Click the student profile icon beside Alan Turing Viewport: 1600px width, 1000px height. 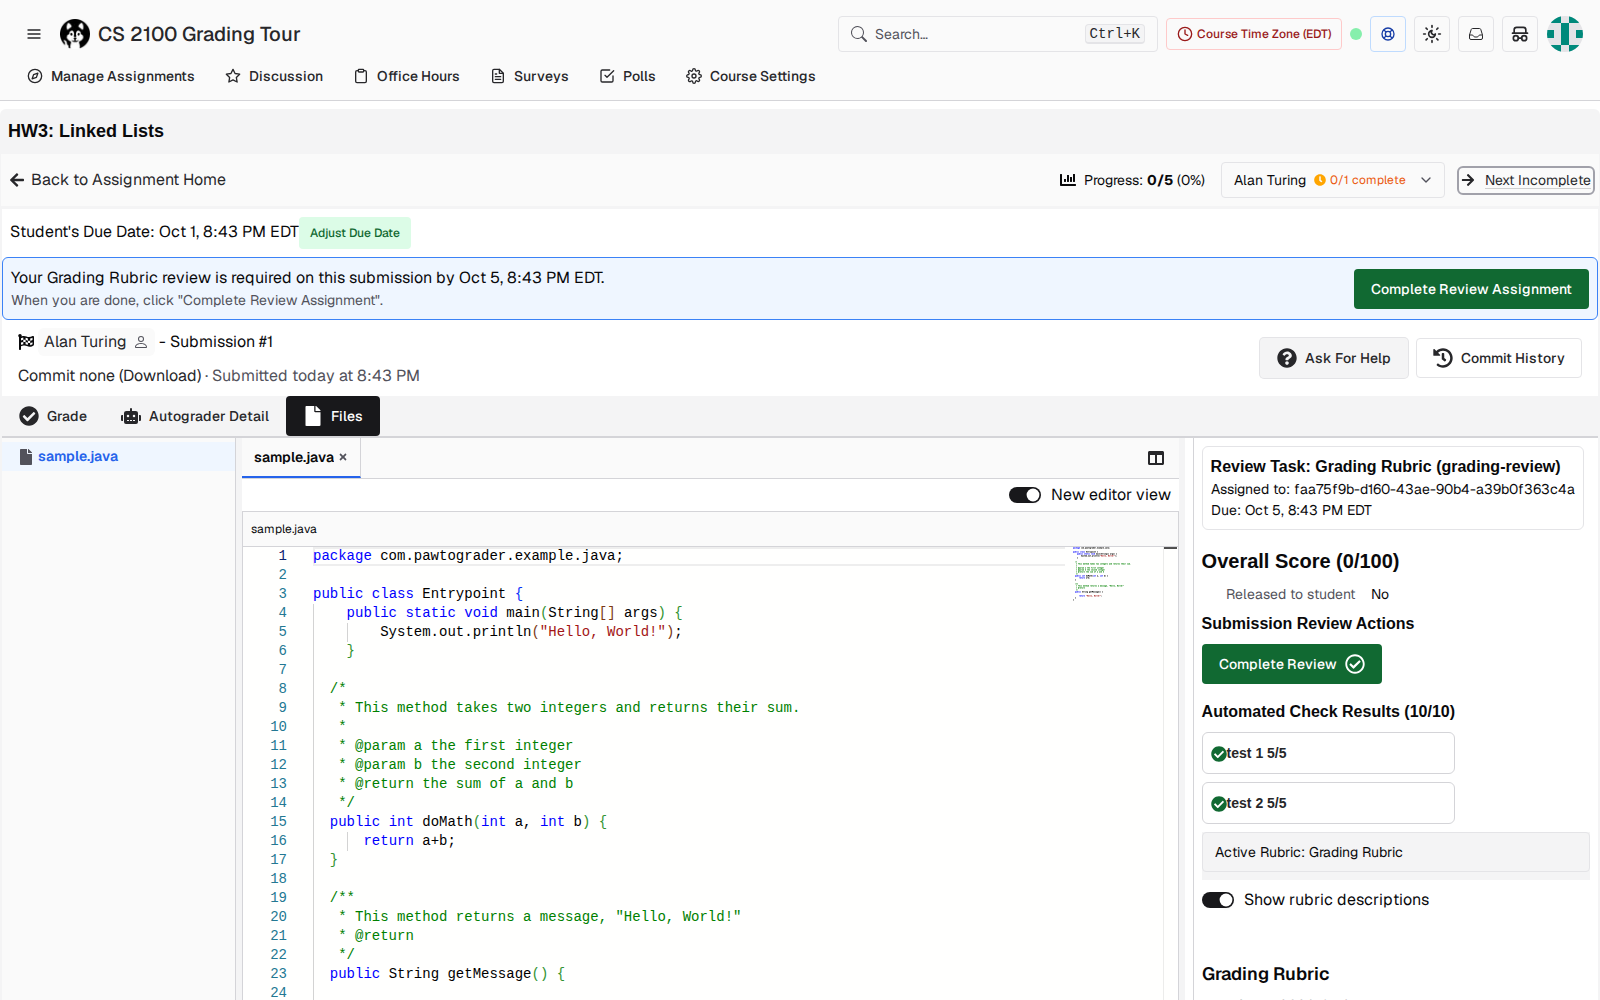141,342
